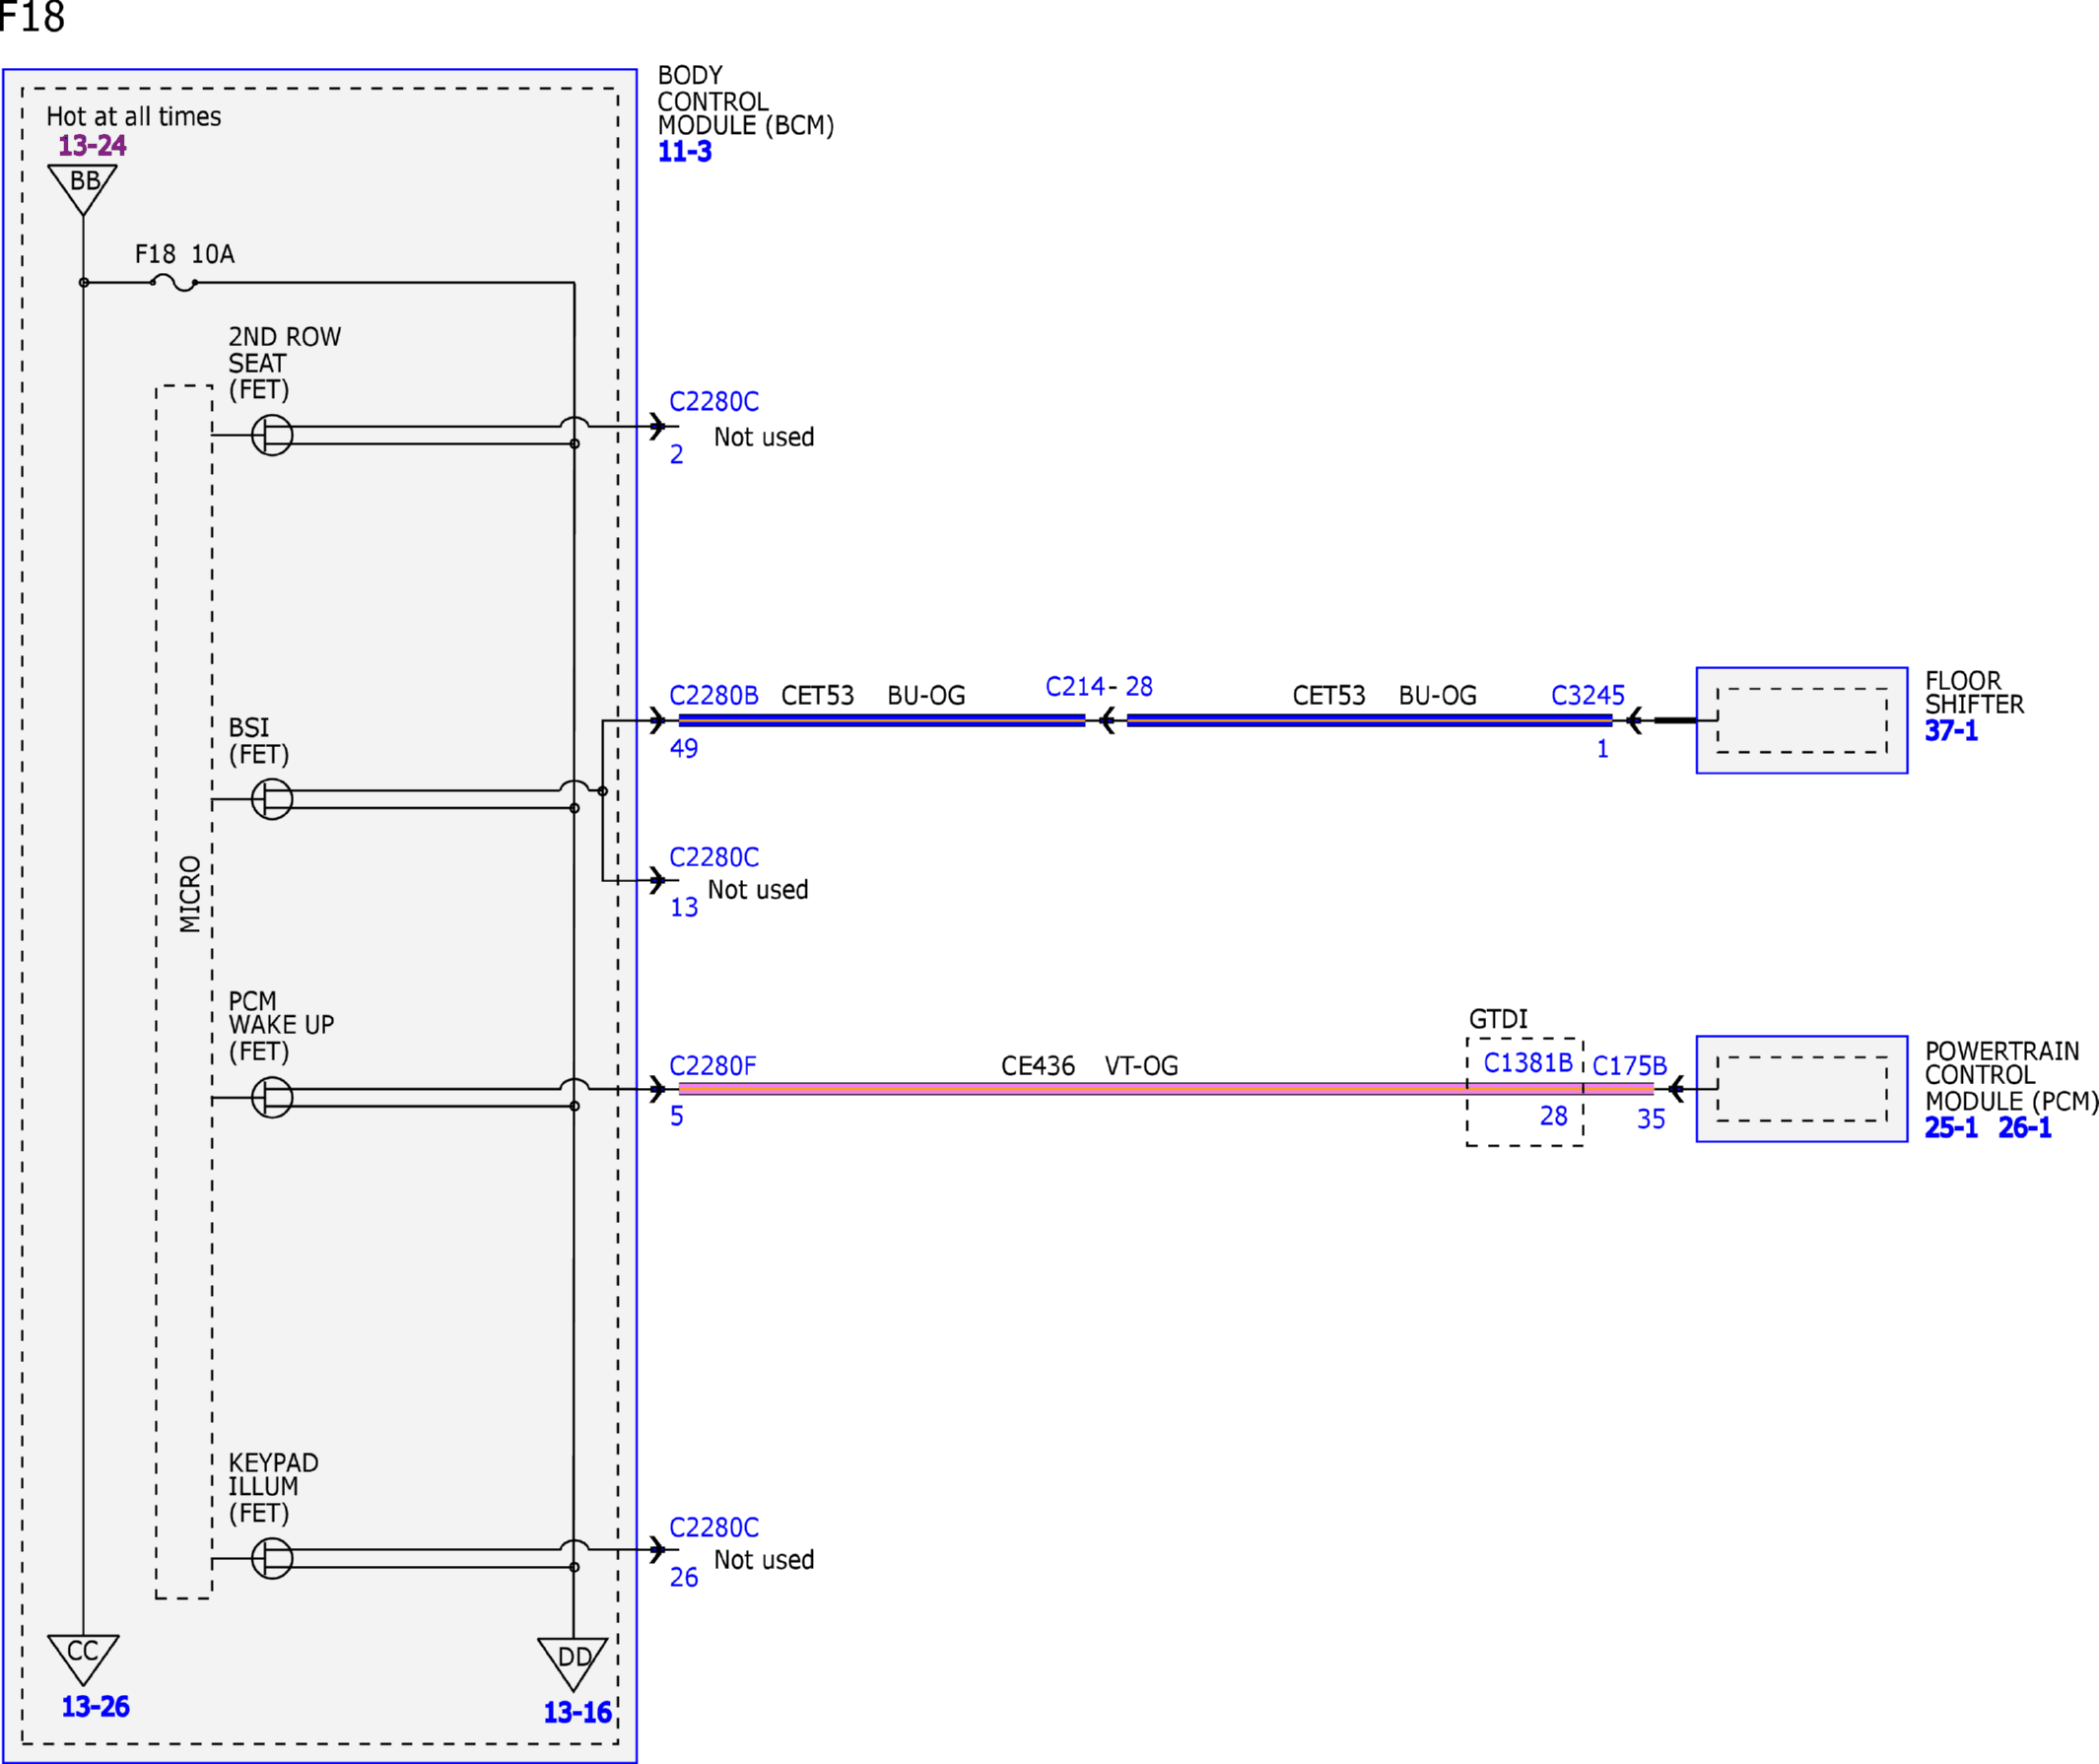Select the KEYPAD ILLUM FET symbol

click(x=272, y=1558)
